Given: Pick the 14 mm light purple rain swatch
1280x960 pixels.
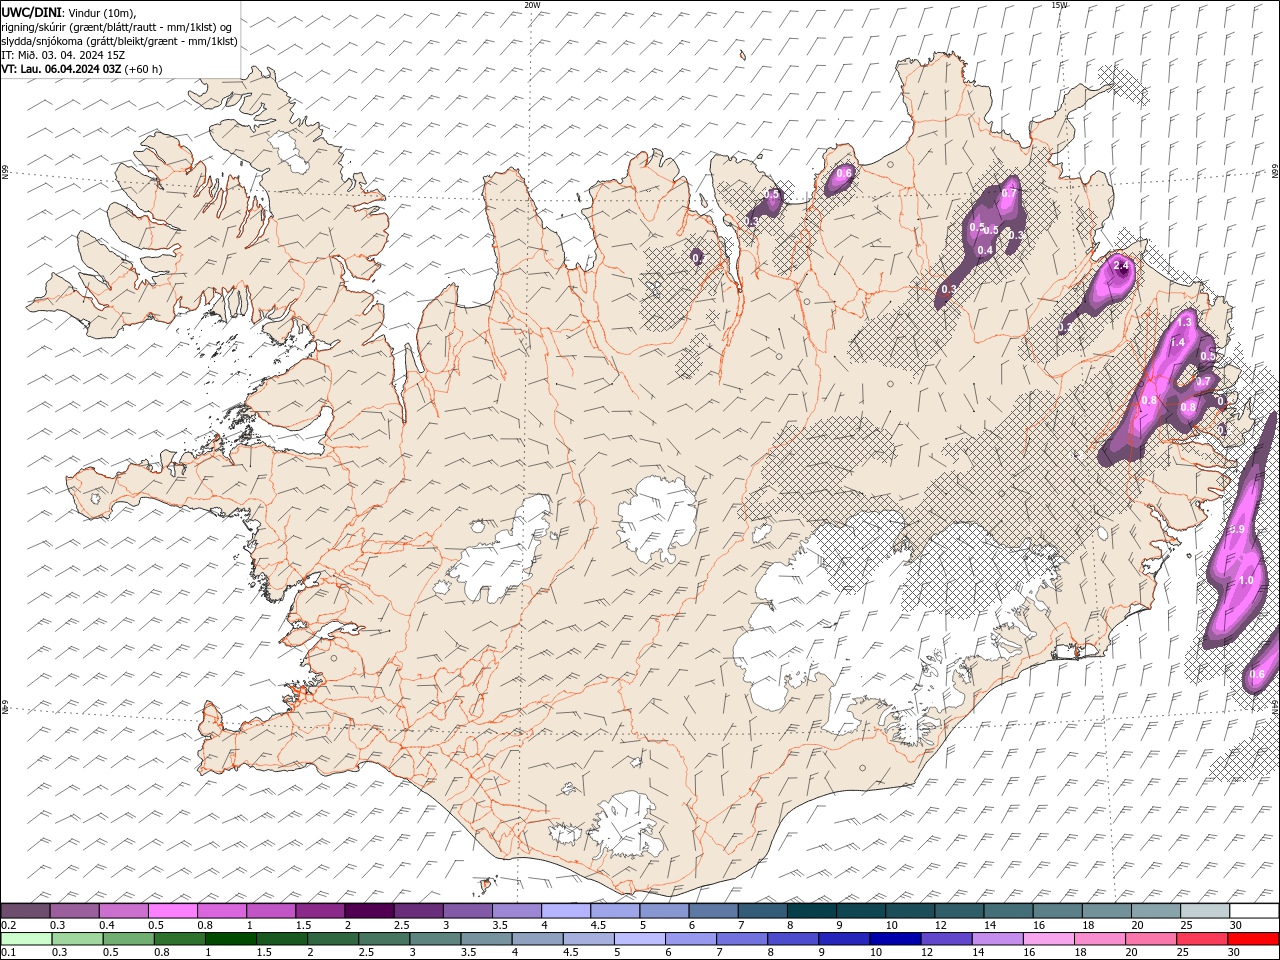Looking at the screenshot, I should click(x=996, y=938).
